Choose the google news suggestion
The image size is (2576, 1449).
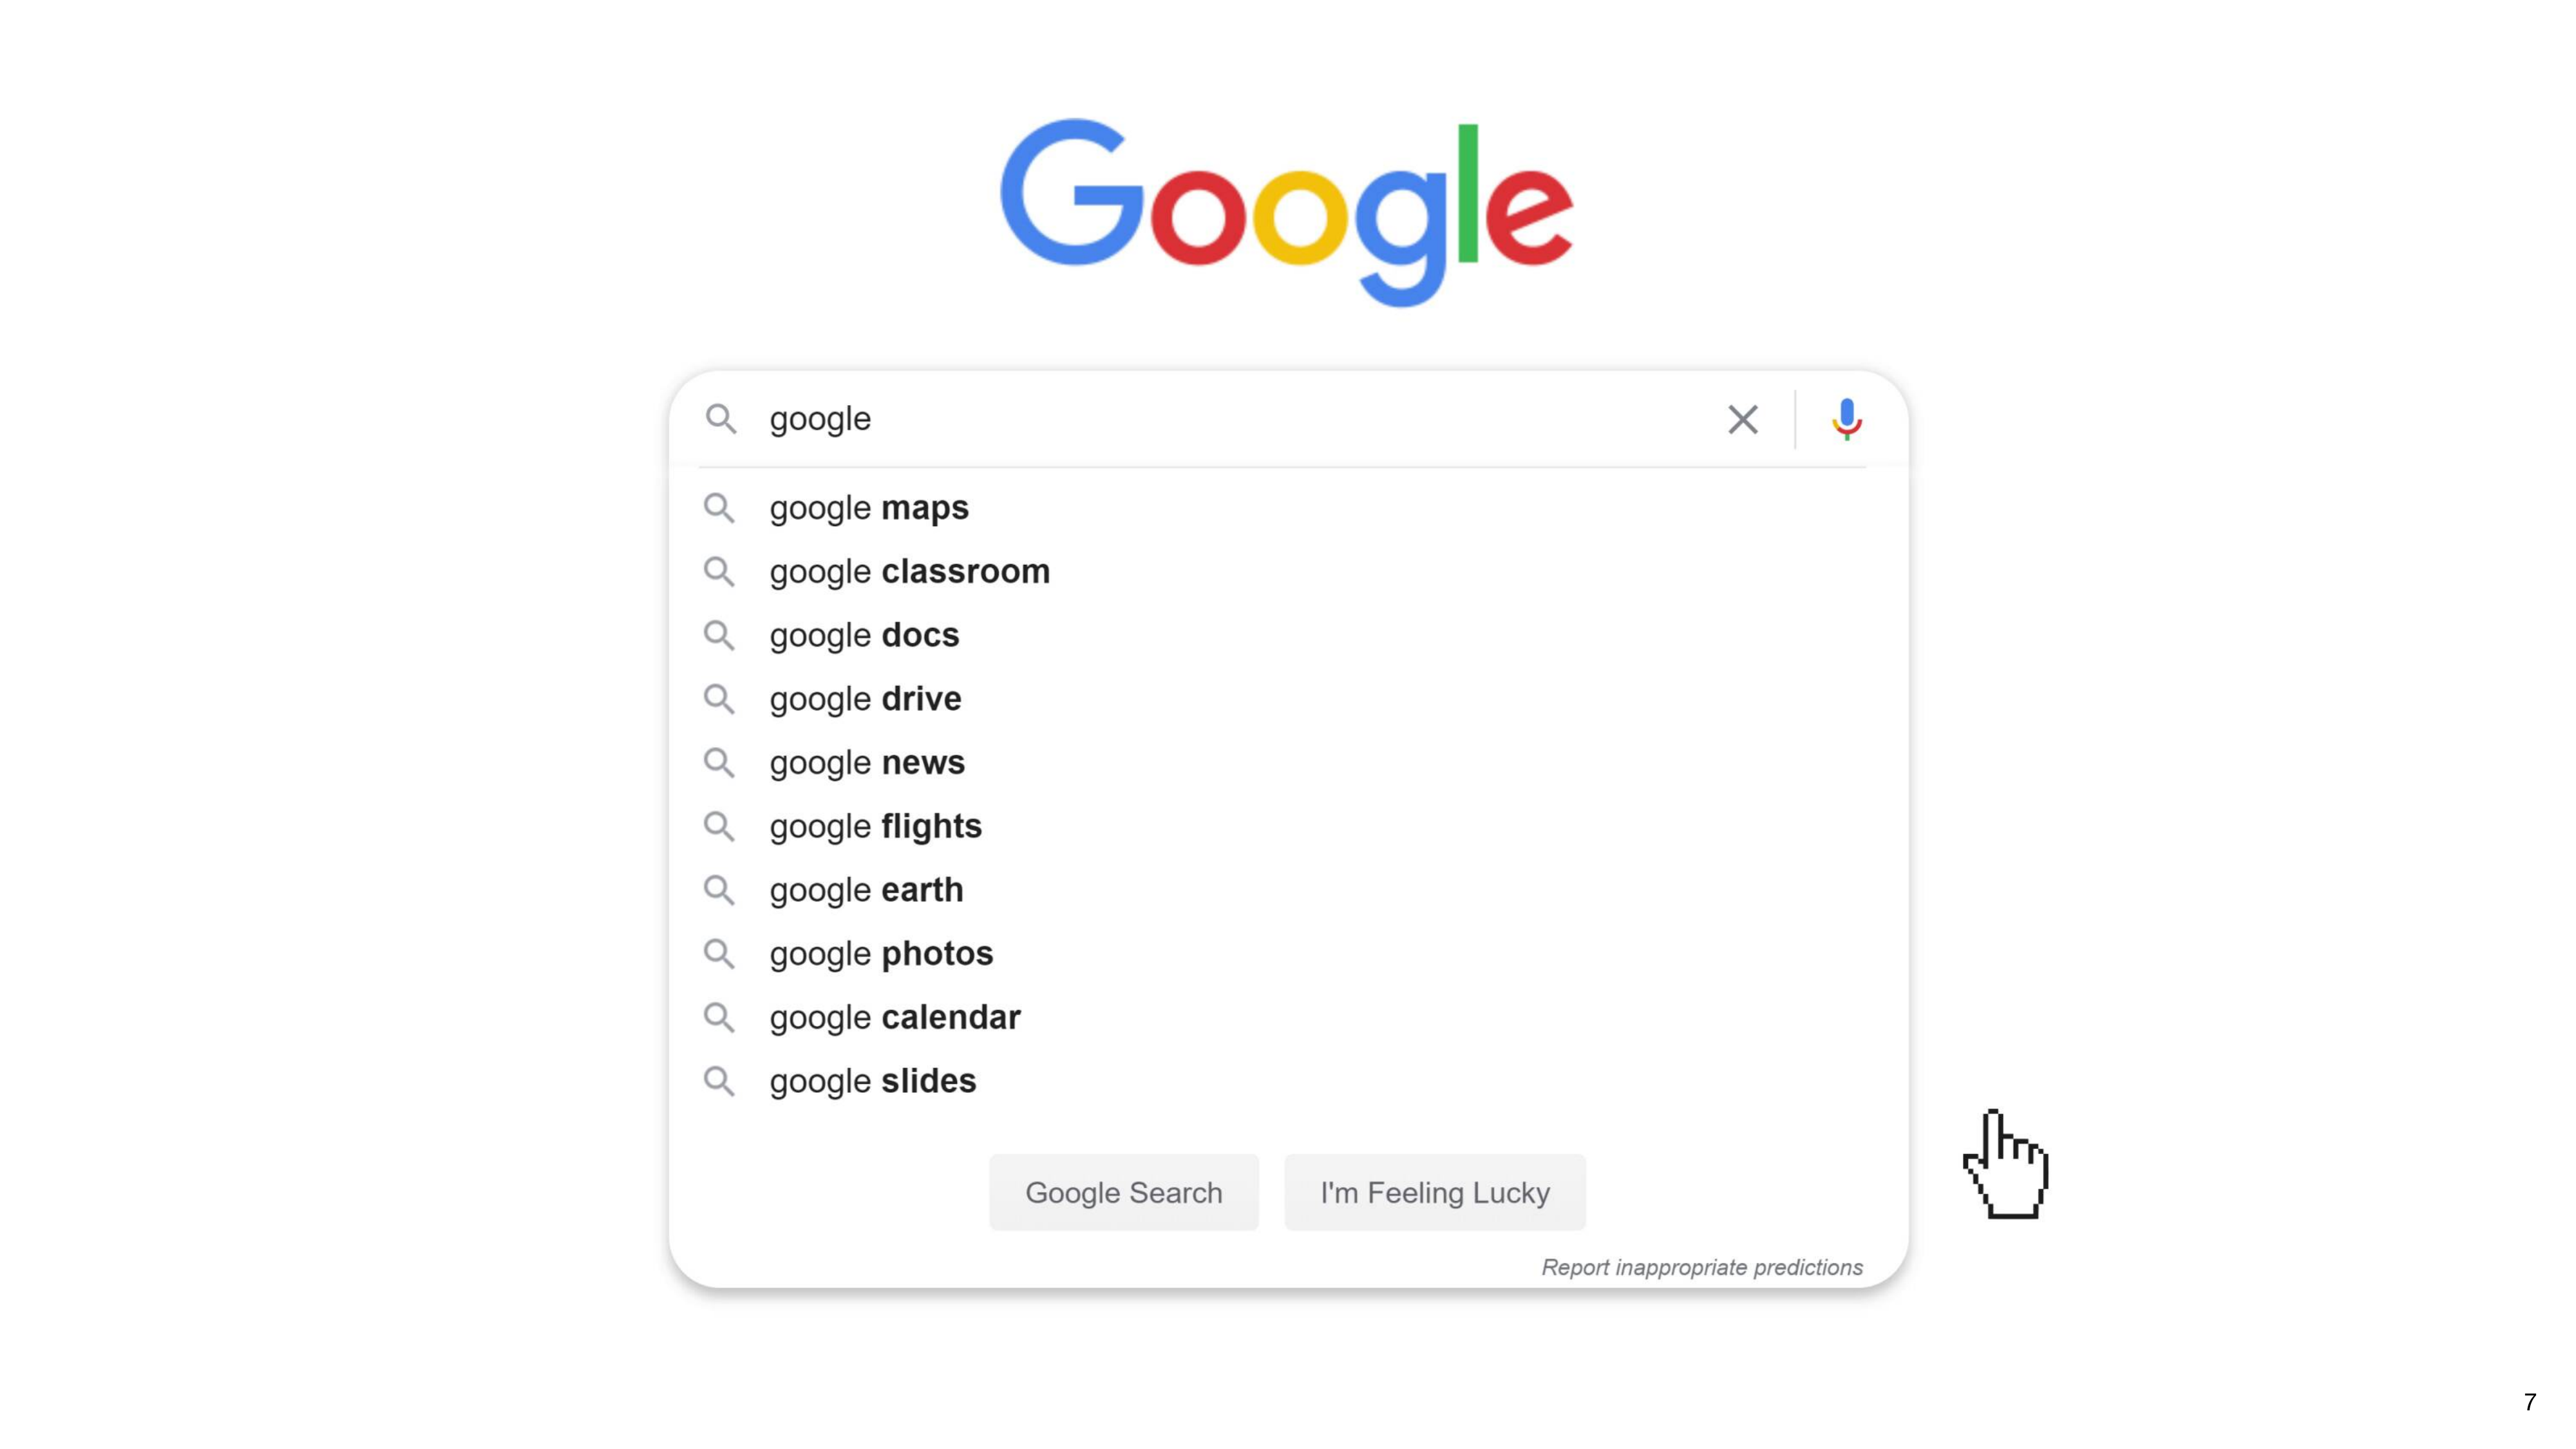tap(1288, 763)
